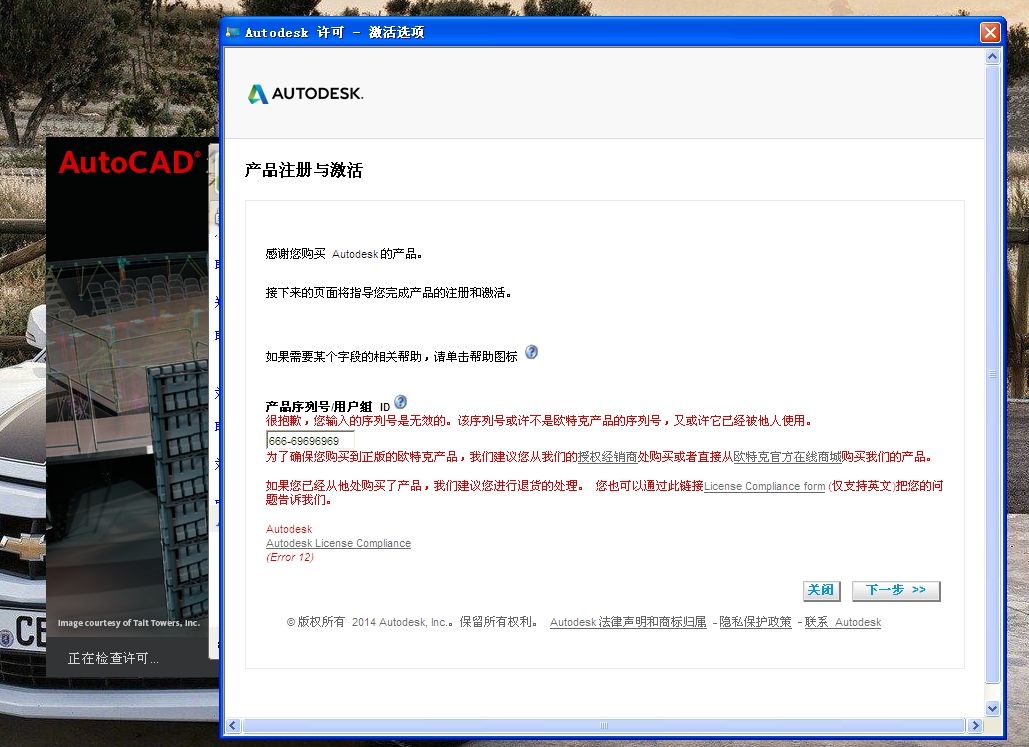The width and height of the screenshot is (1029, 747).
Task: Click the horizontal scrollbar thumb
Action: point(604,725)
